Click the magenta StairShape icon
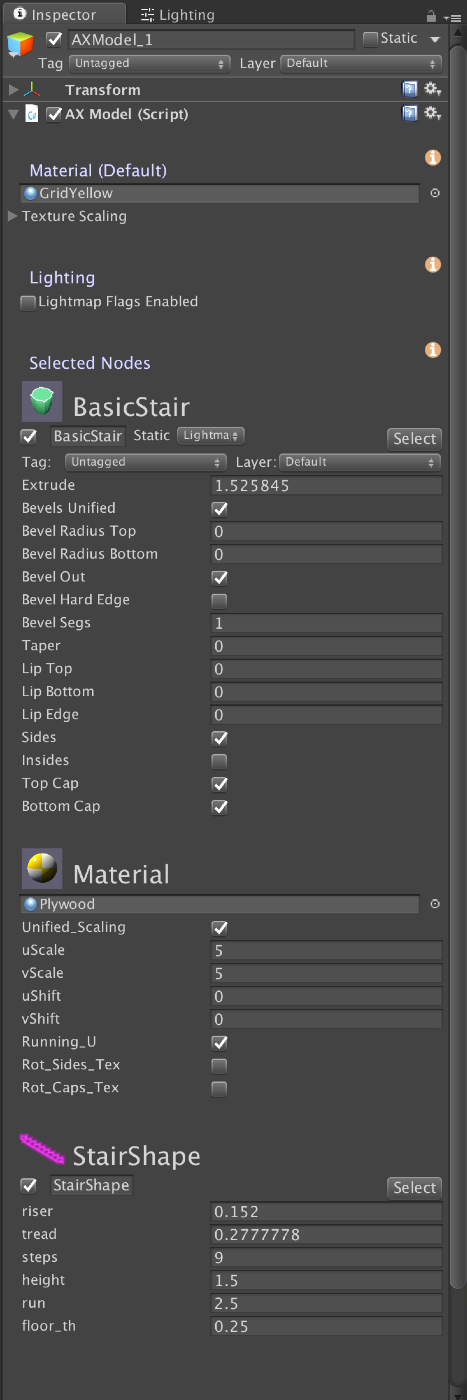 [x=42, y=1150]
